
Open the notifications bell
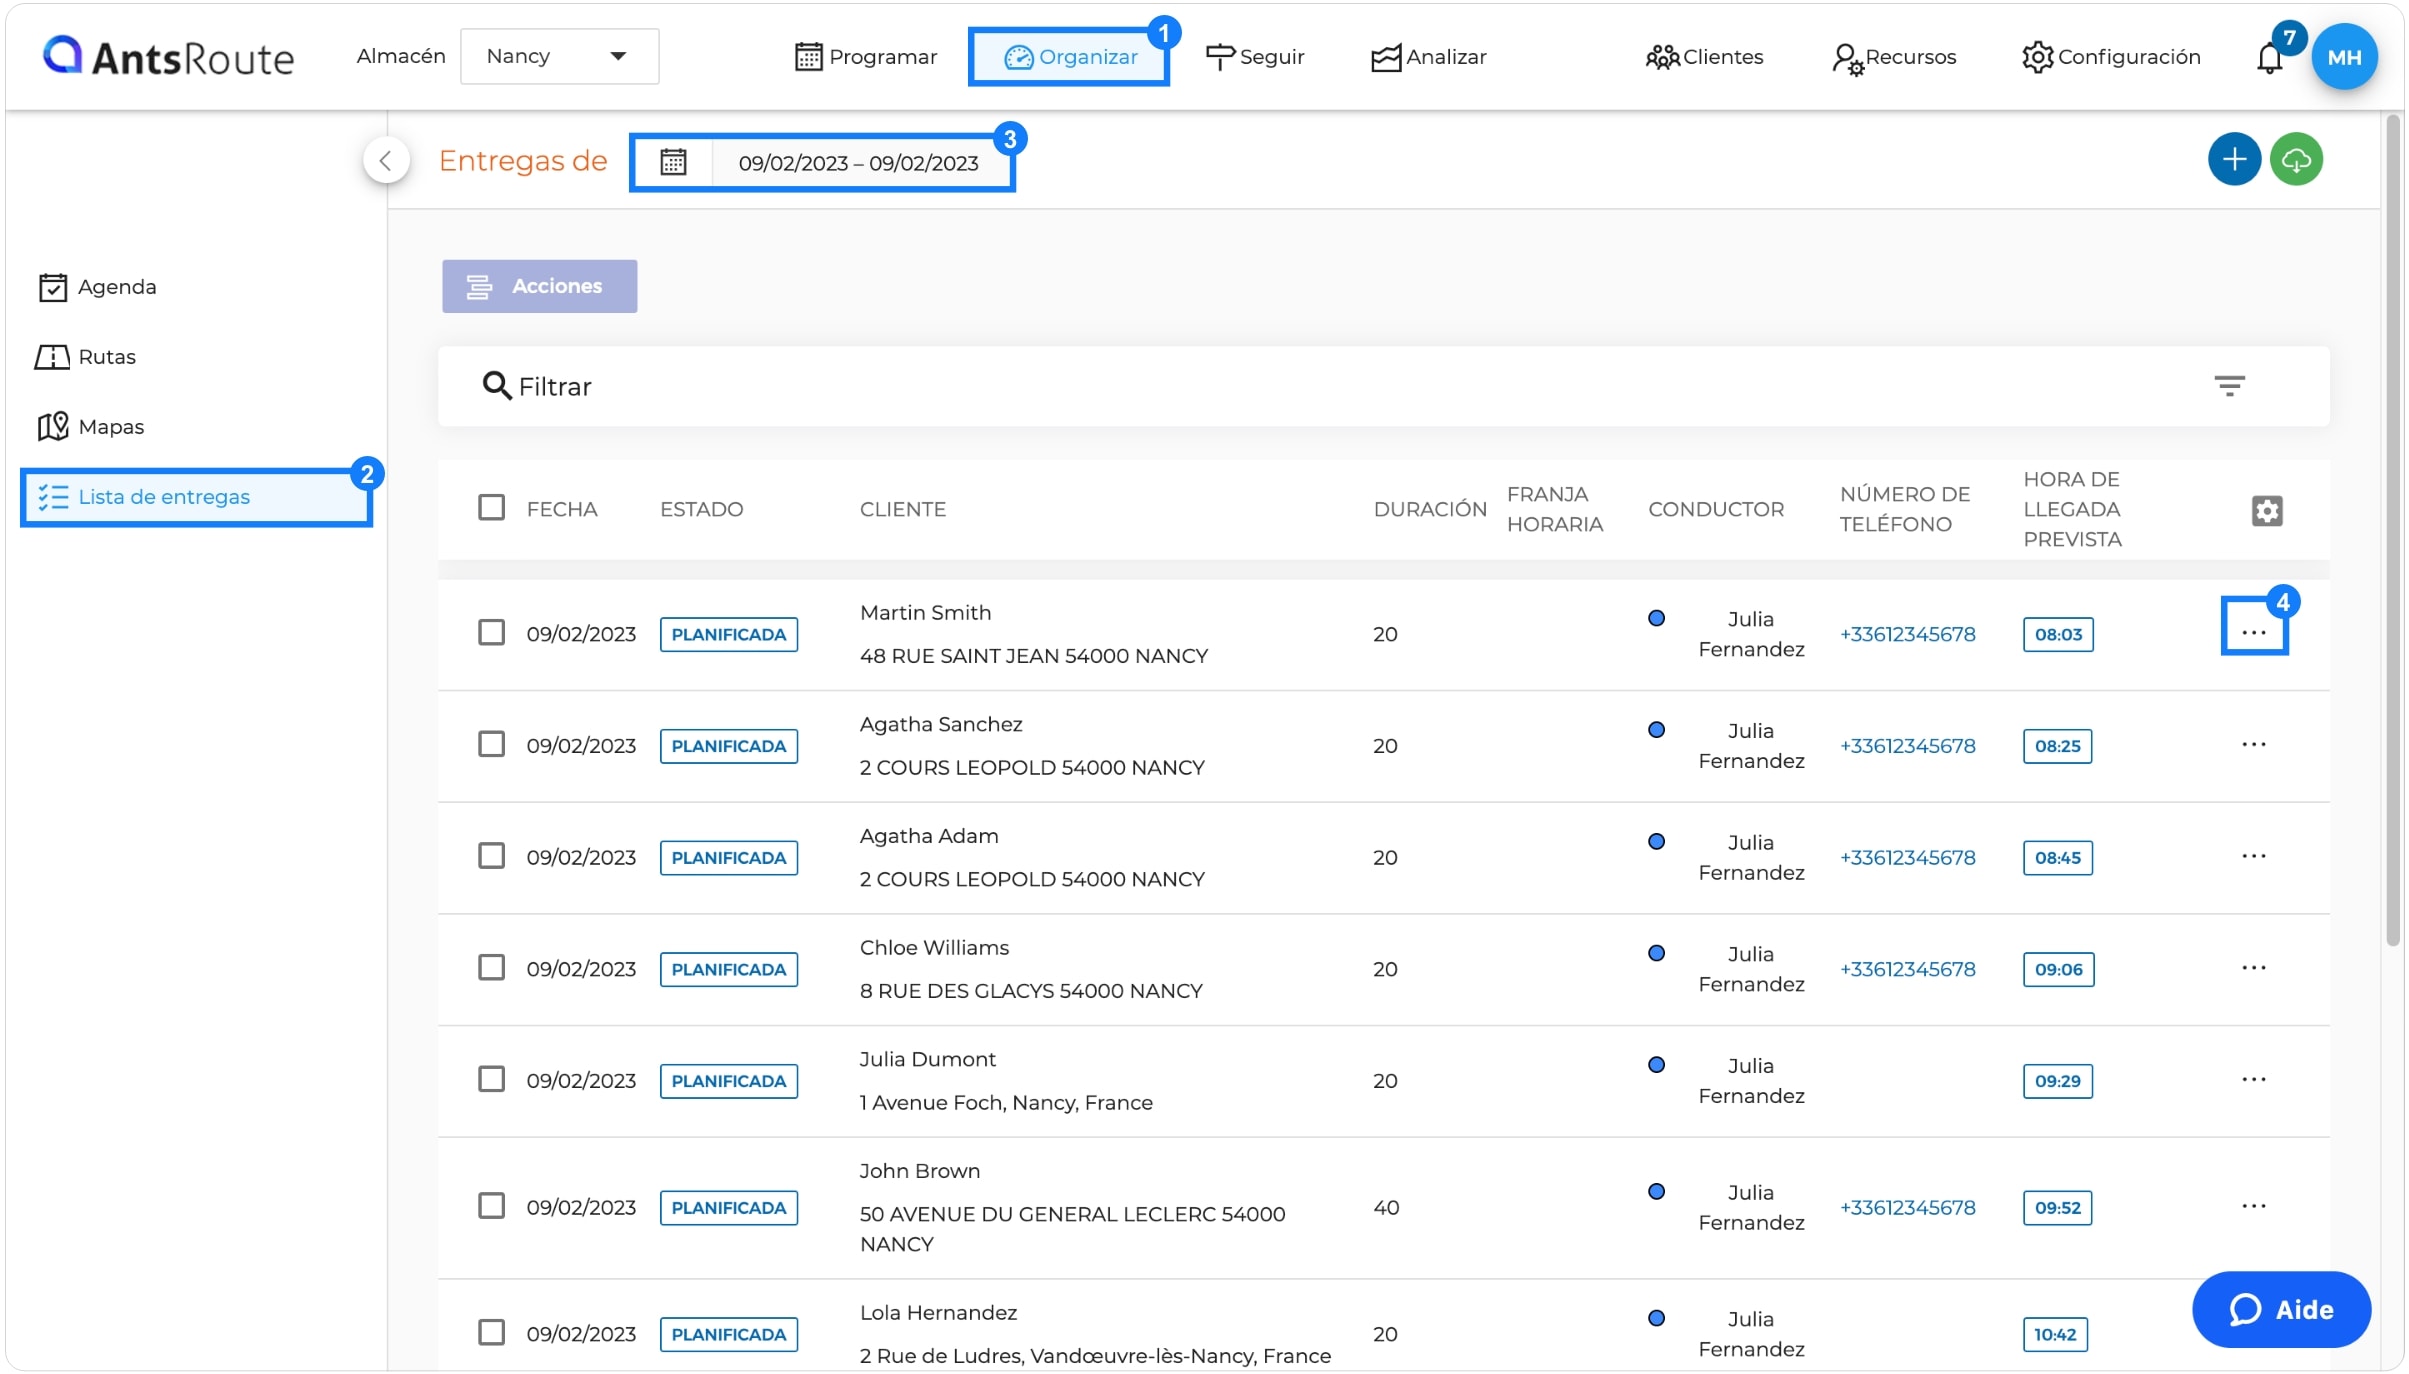(x=2269, y=58)
